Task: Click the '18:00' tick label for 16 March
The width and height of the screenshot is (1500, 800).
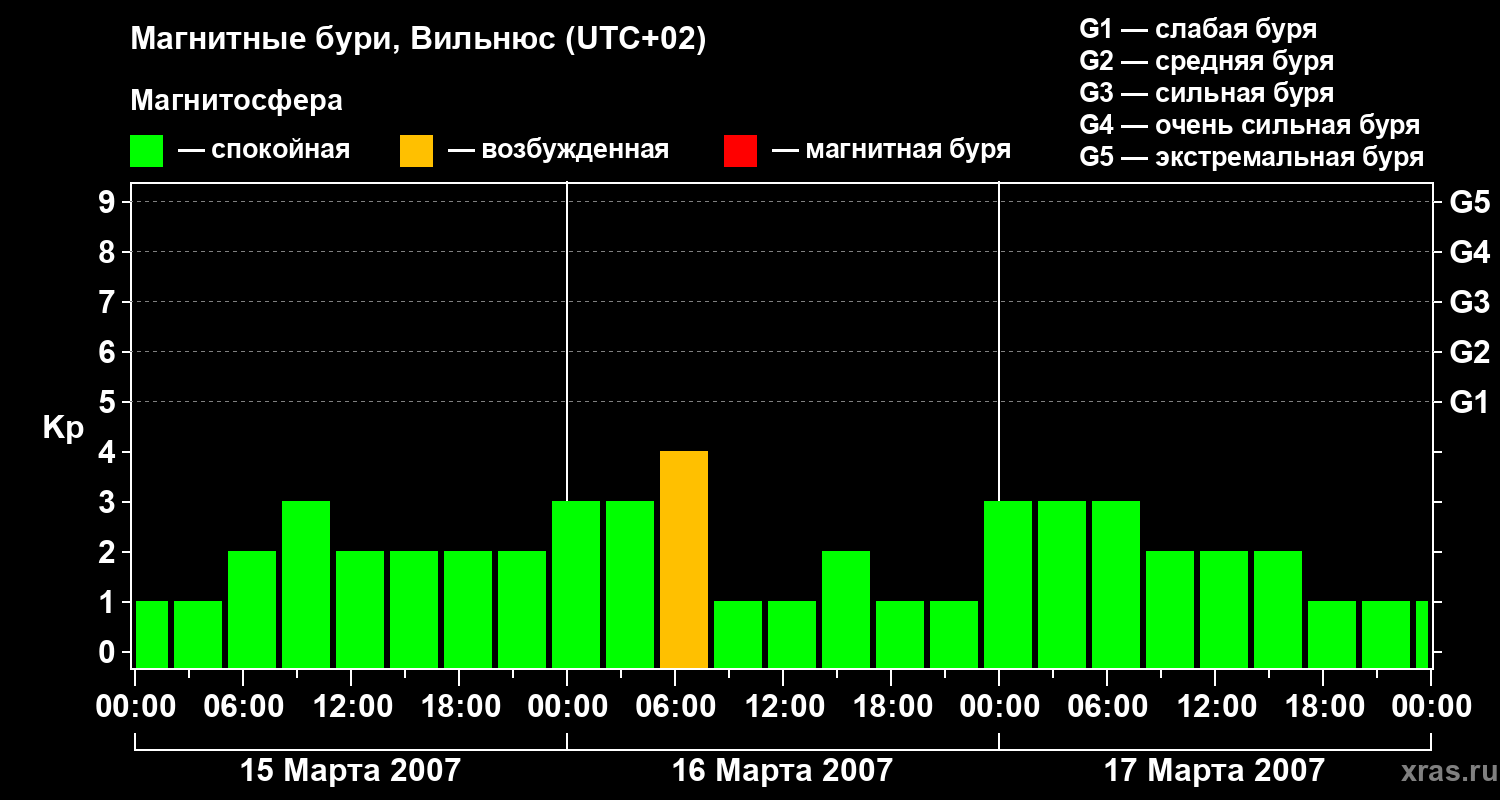Action: pyautogui.click(x=891, y=707)
